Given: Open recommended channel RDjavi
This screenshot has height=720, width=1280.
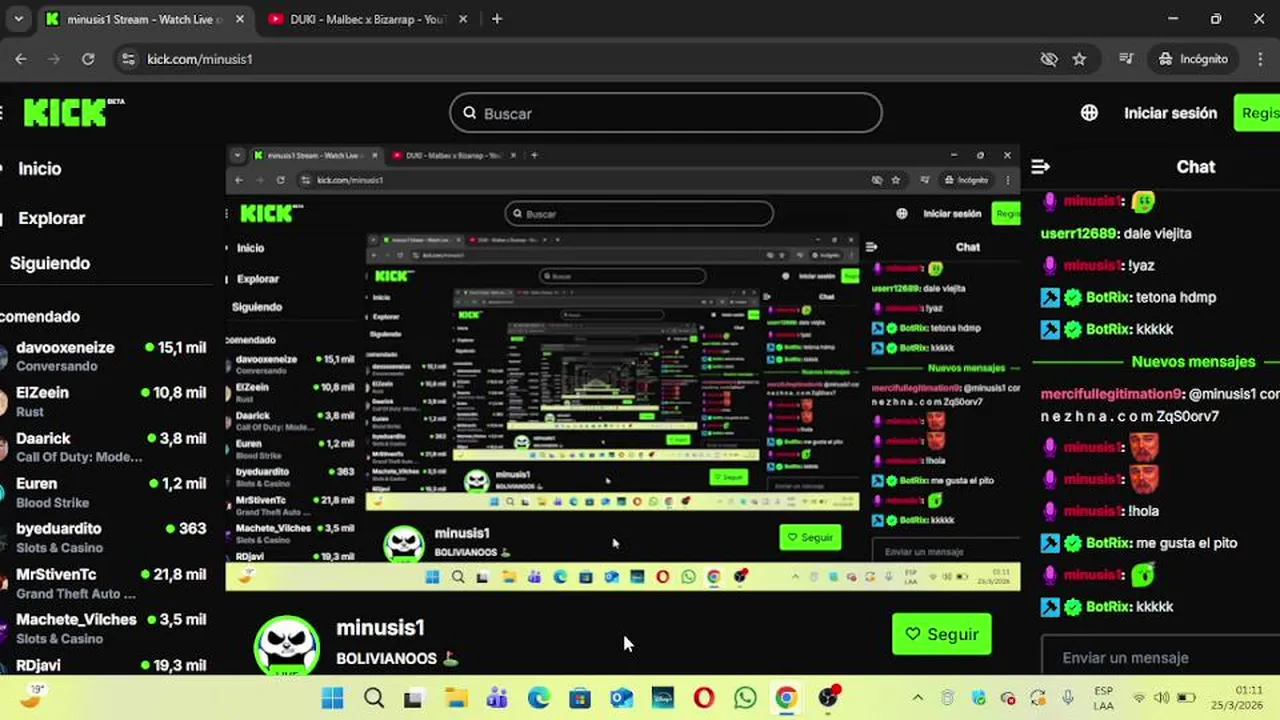Looking at the screenshot, I should (x=104, y=665).
